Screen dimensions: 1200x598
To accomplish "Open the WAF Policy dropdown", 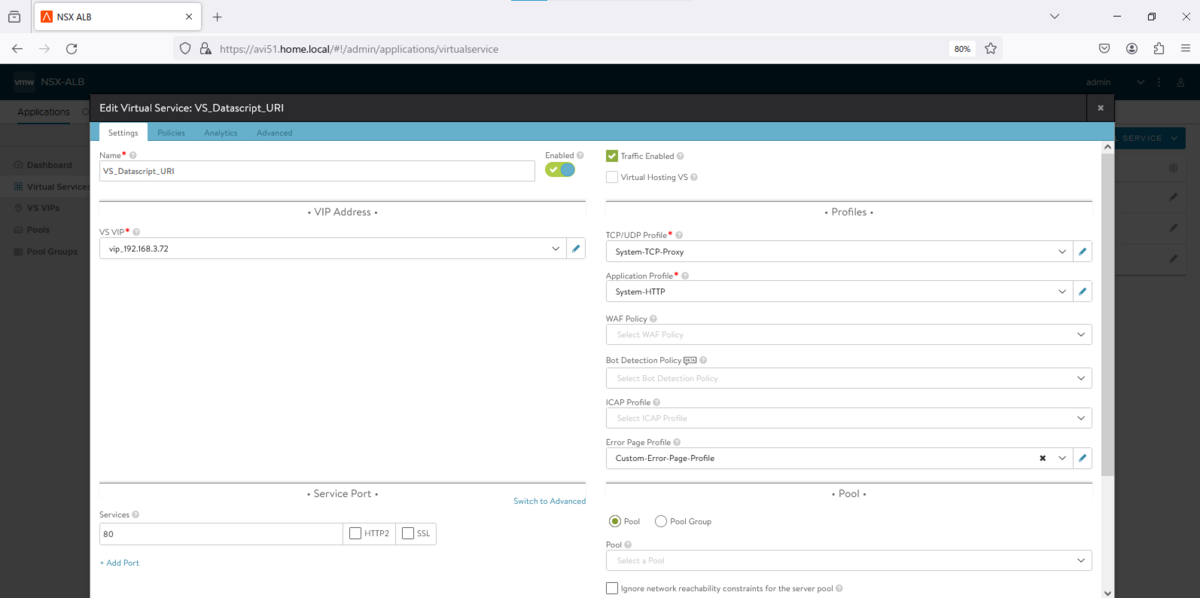I will 849,335.
